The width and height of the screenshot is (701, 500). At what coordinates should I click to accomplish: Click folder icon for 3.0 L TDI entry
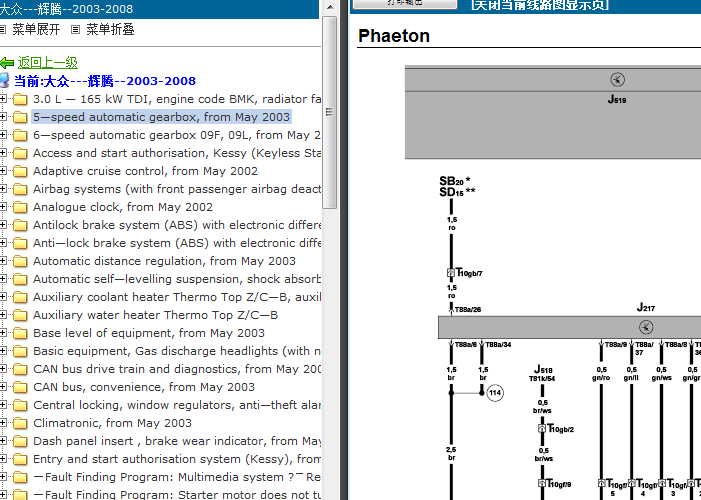[20, 99]
